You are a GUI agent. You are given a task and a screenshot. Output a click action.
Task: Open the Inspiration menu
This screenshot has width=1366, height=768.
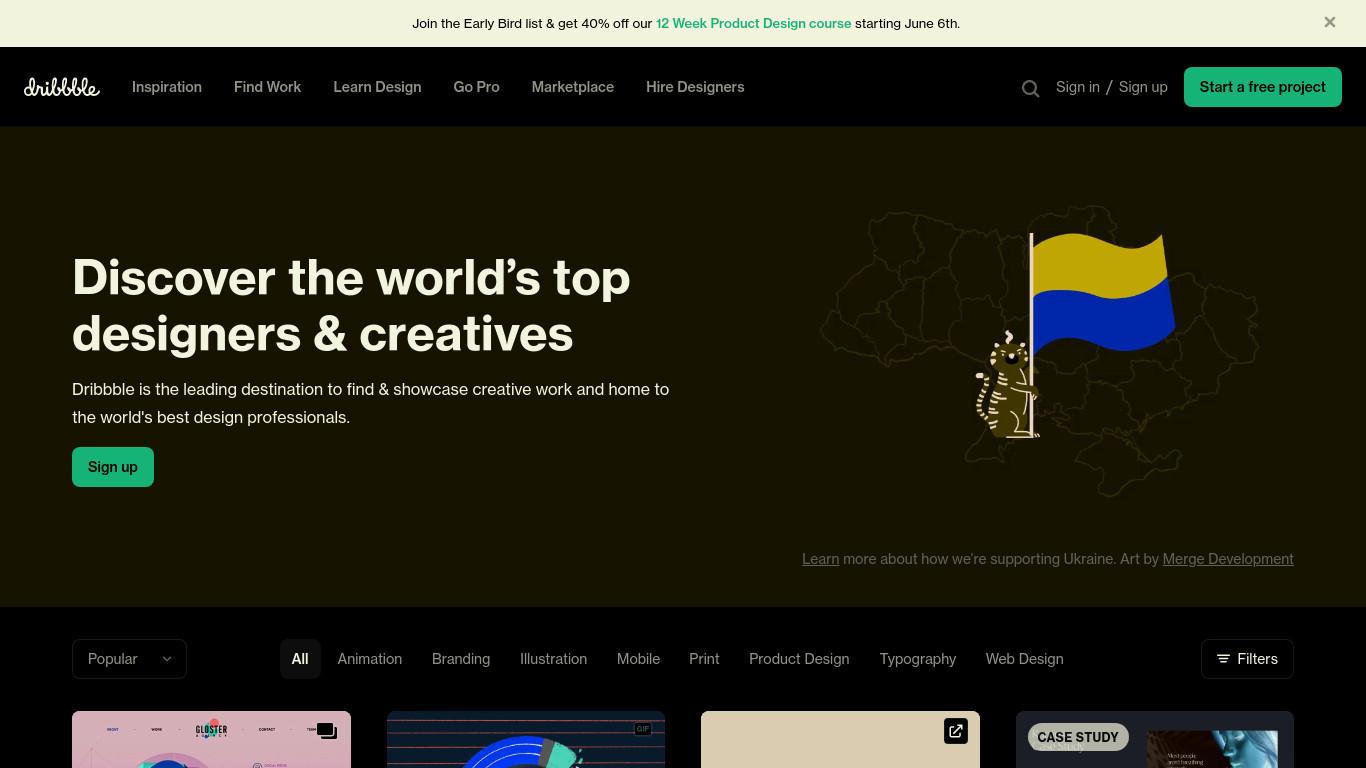click(167, 87)
